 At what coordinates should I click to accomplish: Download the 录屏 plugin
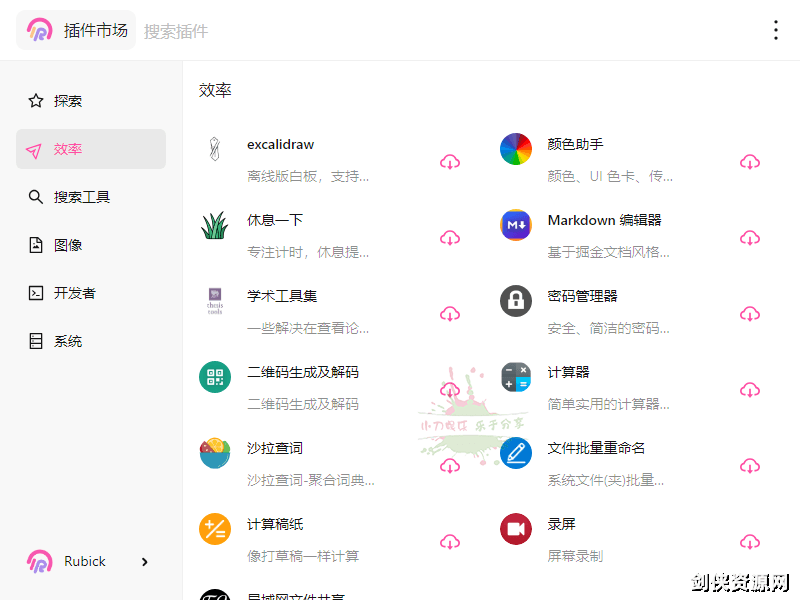(750, 541)
